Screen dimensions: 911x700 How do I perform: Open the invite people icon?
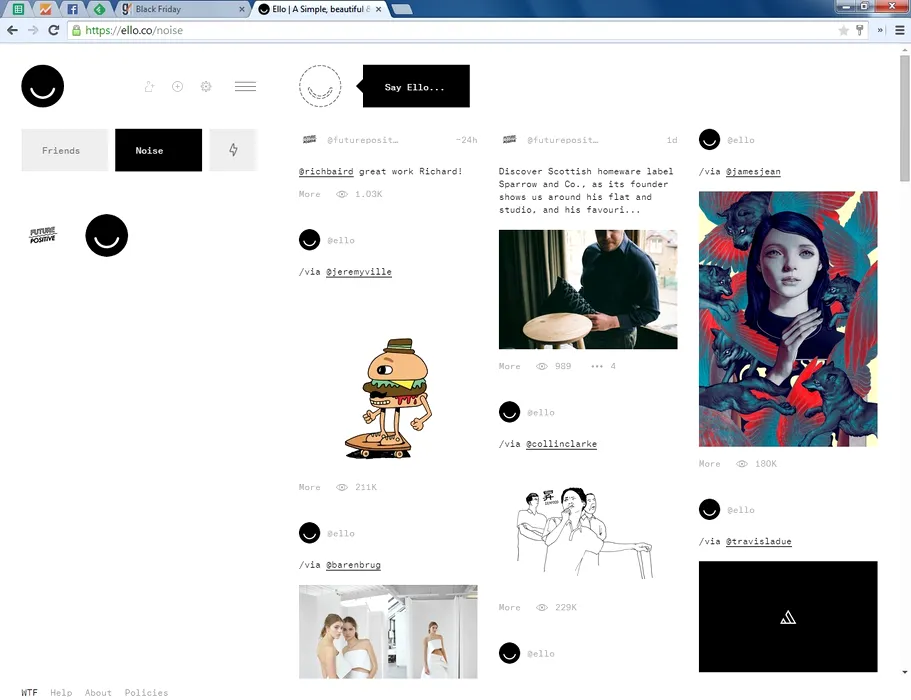[149, 87]
